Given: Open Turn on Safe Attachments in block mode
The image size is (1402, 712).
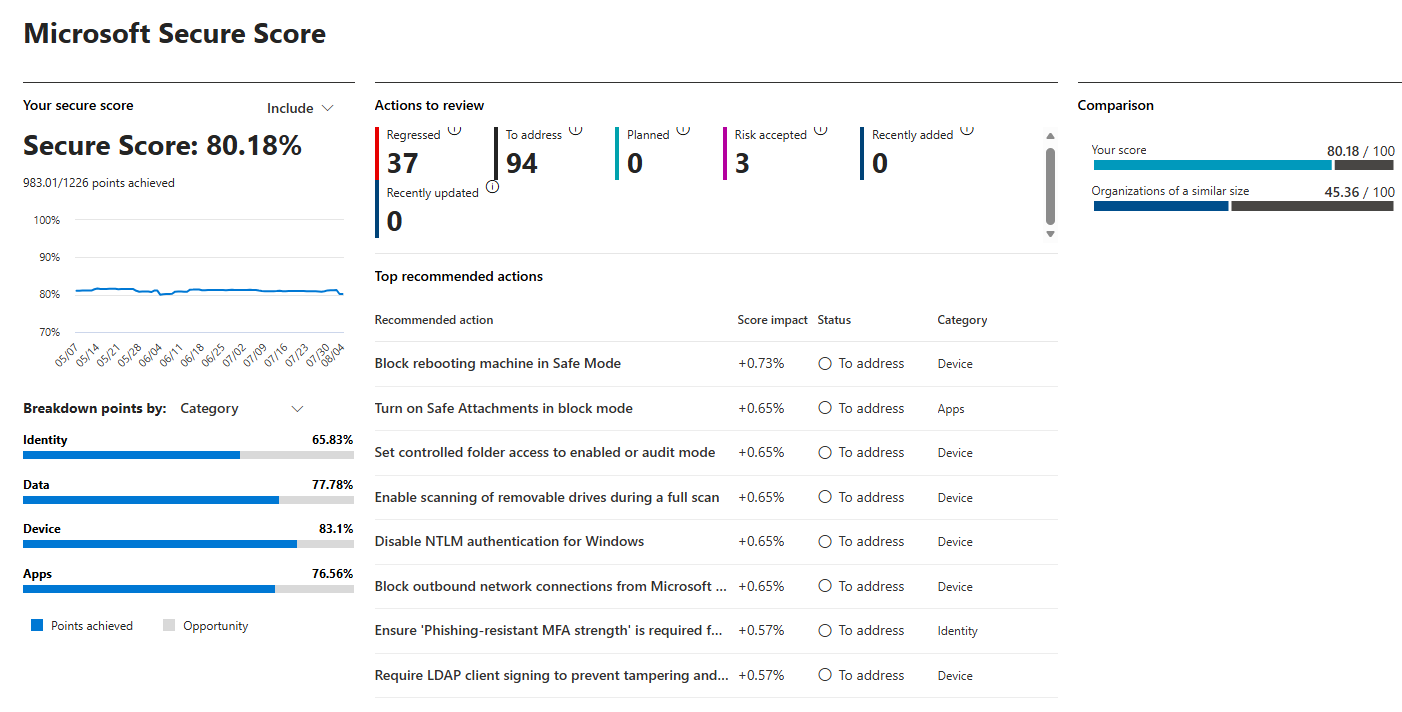Looking at the screenshot, I should click(504, 408).
